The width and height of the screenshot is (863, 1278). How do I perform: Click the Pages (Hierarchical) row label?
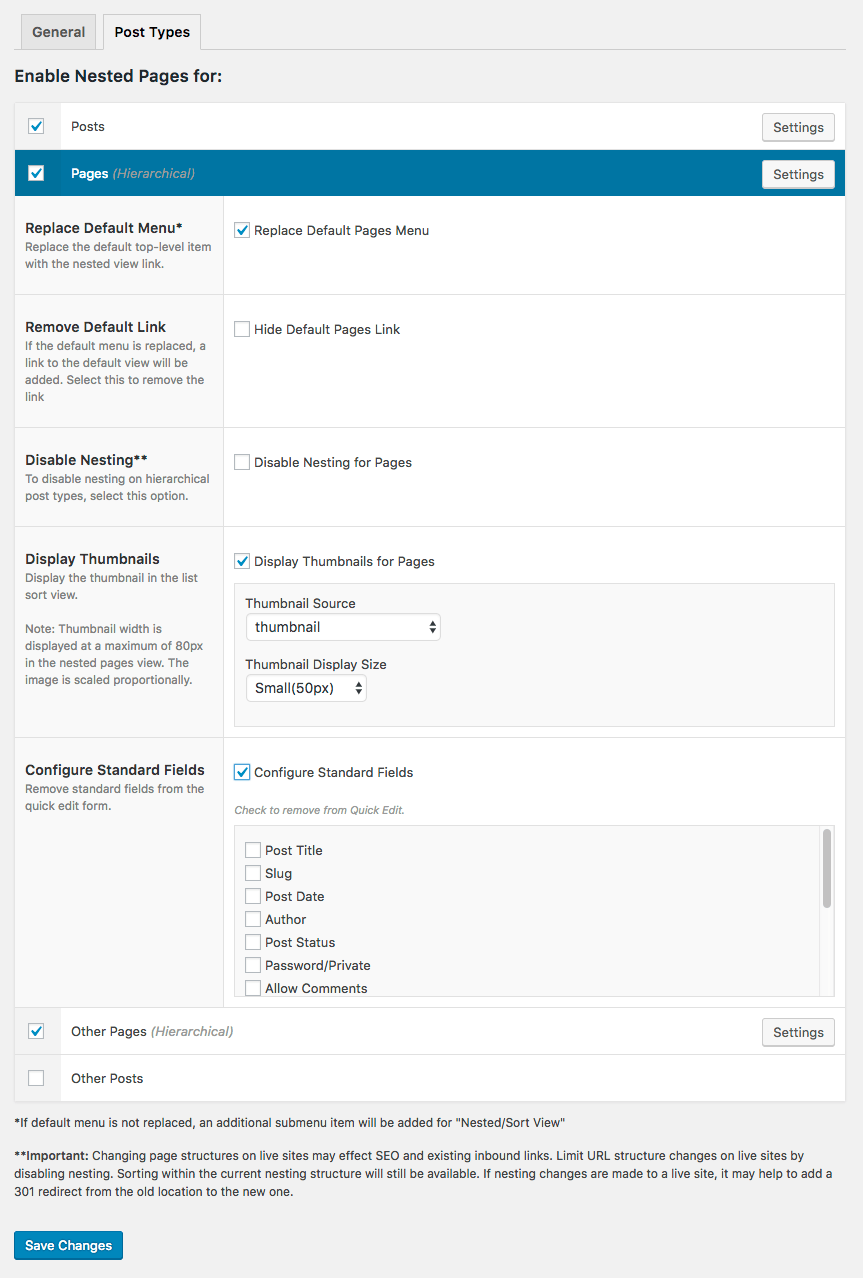[133, 173]
